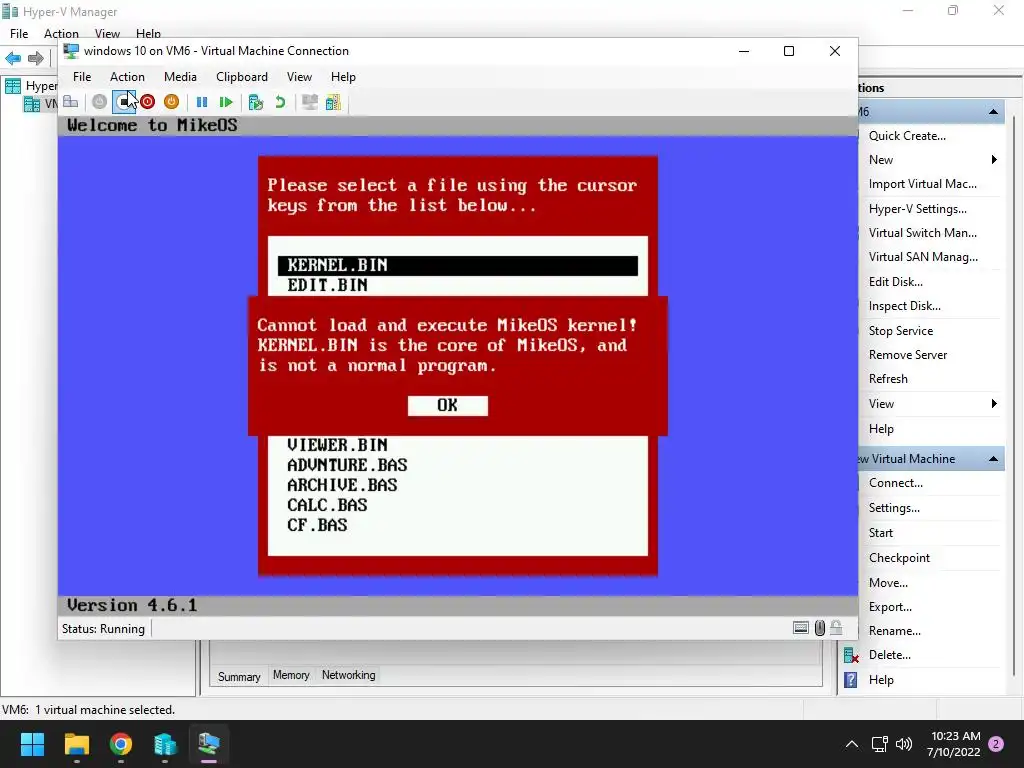Viewport: 1024px width, 768px height.
Task: Click the last VM Connection toolbar icon
Action: (333, 102)
